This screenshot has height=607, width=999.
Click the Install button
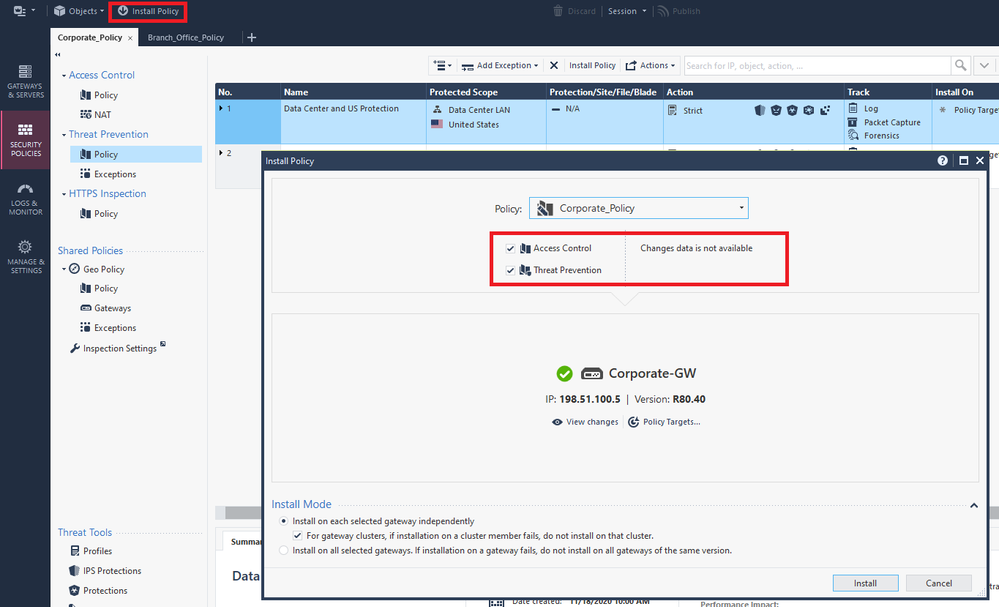pos(865,583)
